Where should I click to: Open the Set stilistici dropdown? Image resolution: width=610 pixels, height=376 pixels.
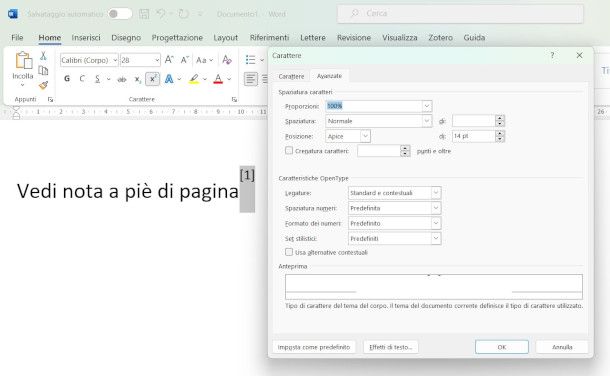[x=436, y=238]
